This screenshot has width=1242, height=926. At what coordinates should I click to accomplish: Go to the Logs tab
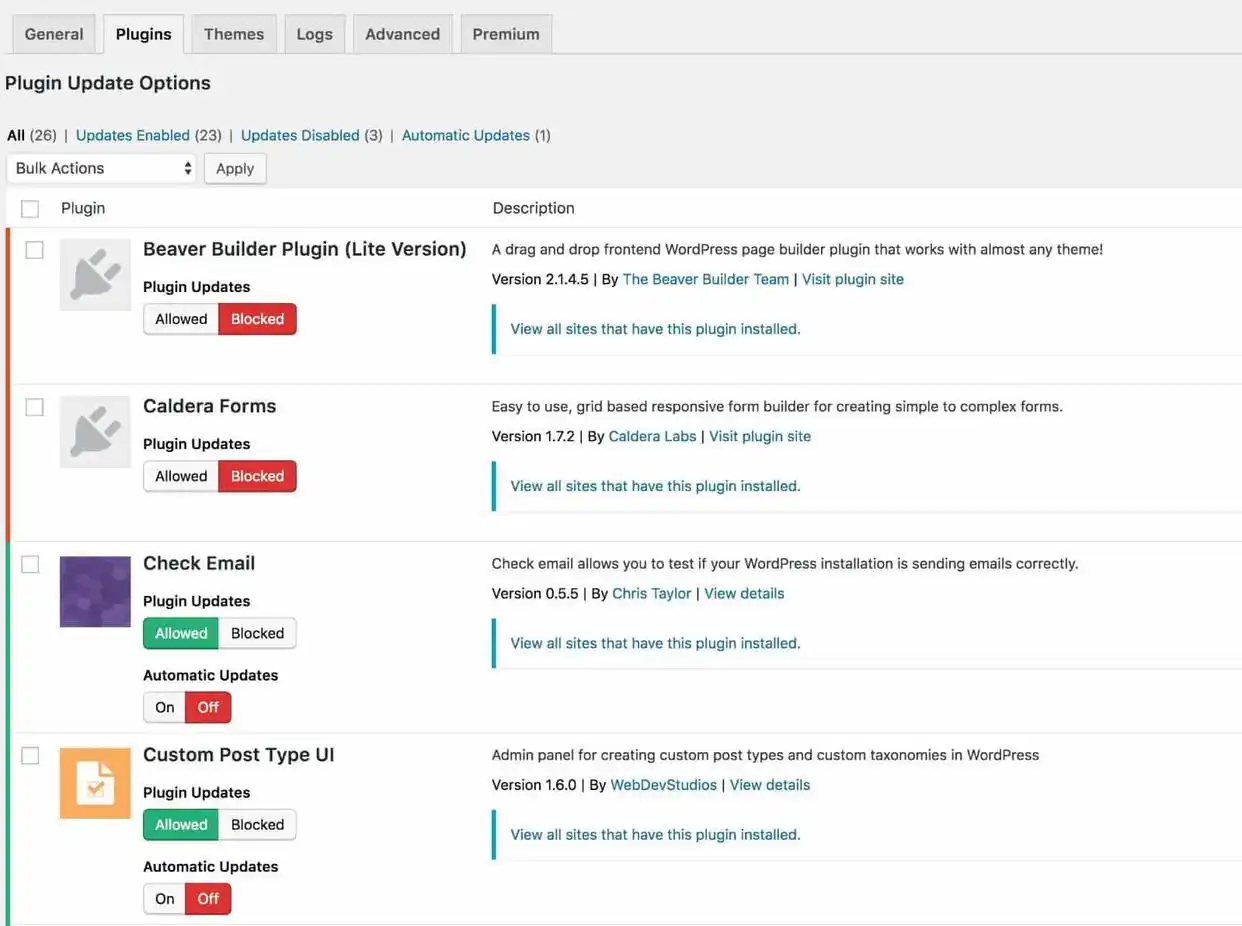314,34
